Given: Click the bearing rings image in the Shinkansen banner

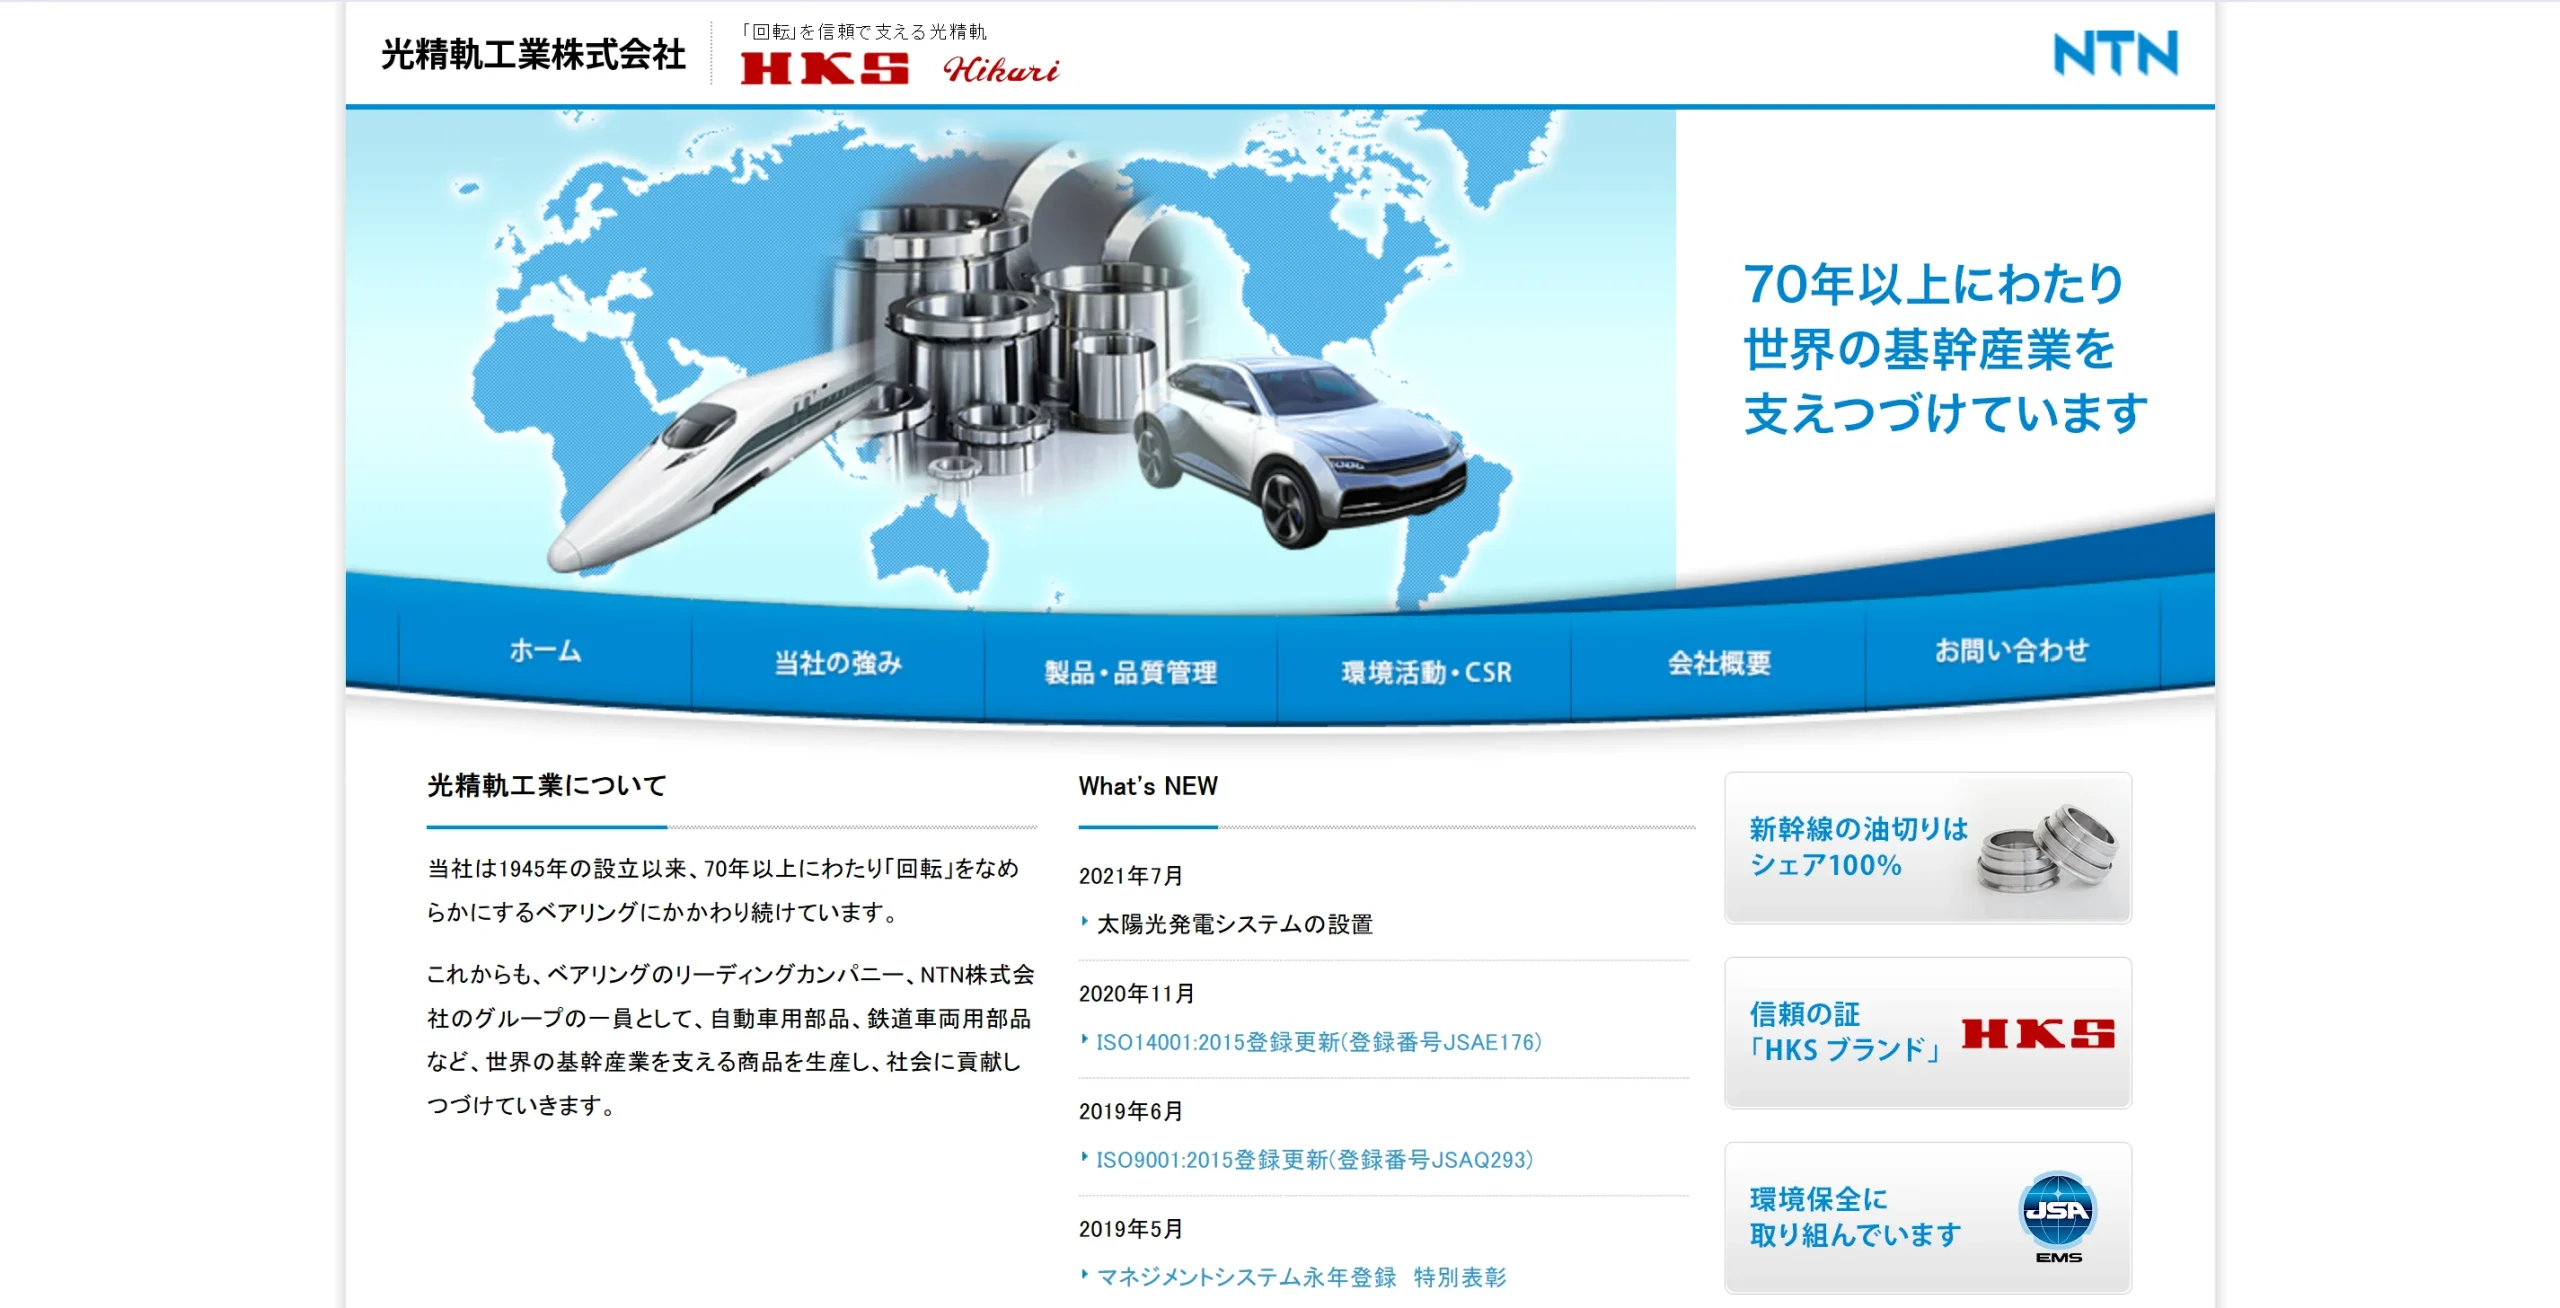Looking at the screenshot, I should [2047, 849].
